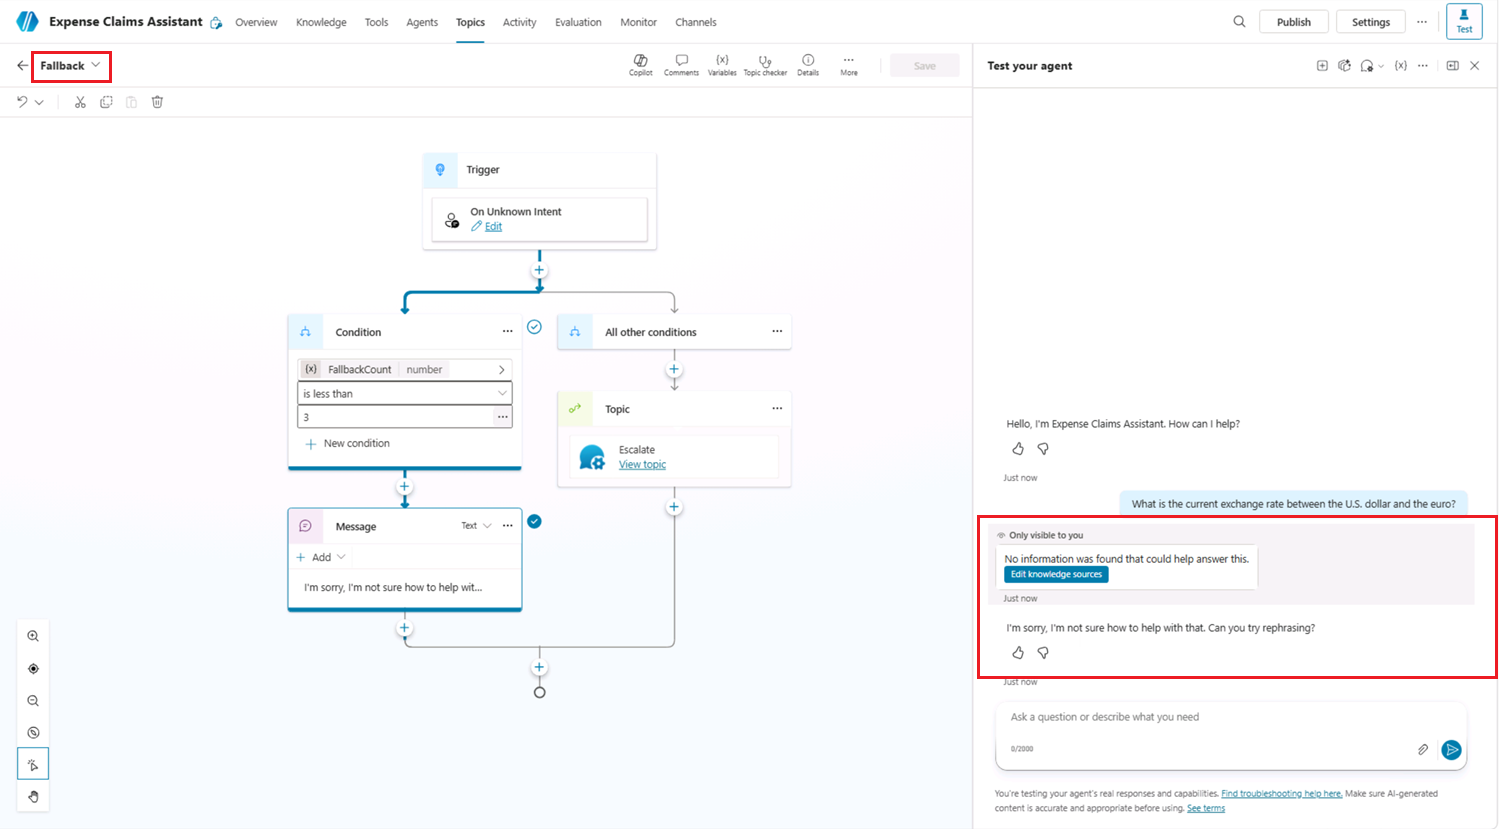Open the Channels tab
This screenshot has height=829, width=1500.
tap(696, 22)
